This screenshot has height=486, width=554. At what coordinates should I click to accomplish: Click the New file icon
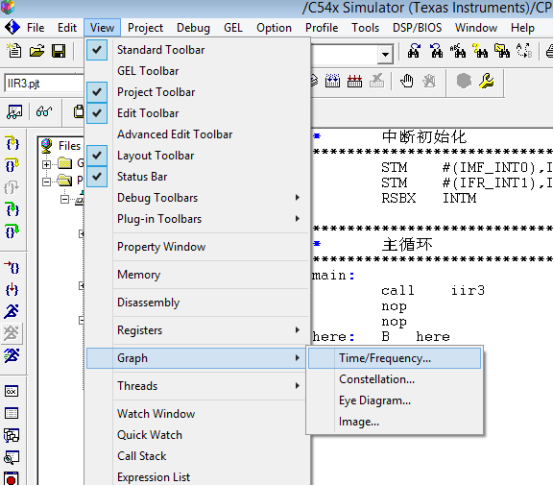tap(14, 51)
